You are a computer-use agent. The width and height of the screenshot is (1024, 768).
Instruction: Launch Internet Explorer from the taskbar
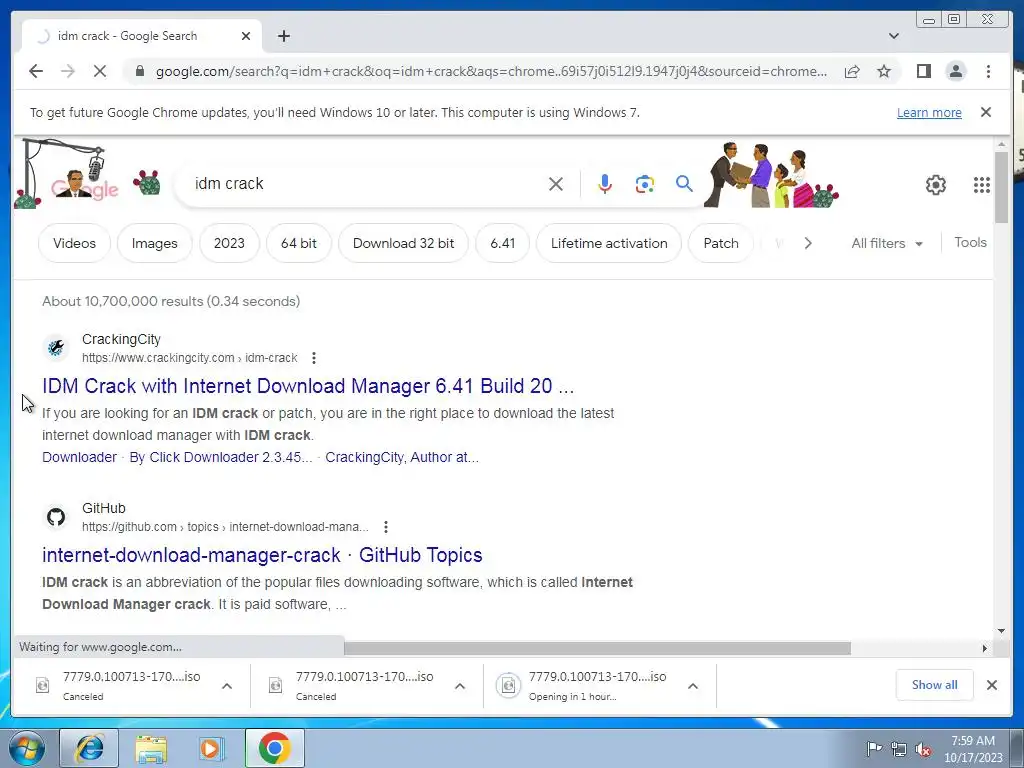[x=89, y=748]
